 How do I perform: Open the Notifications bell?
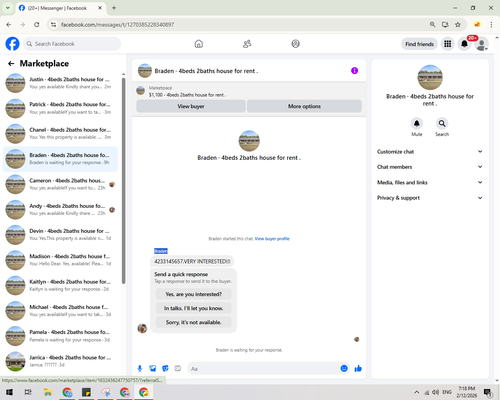click(464, 44)
